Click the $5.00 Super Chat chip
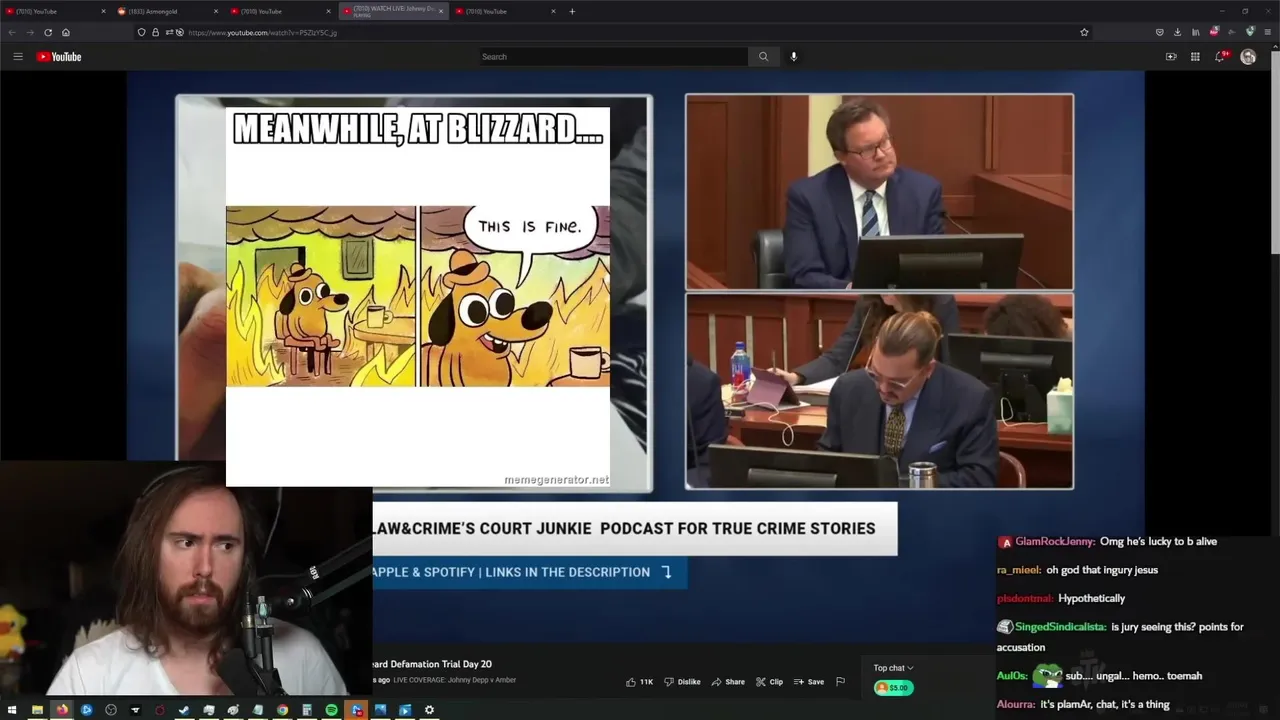 pyautogui.click(x=893, y=688)
